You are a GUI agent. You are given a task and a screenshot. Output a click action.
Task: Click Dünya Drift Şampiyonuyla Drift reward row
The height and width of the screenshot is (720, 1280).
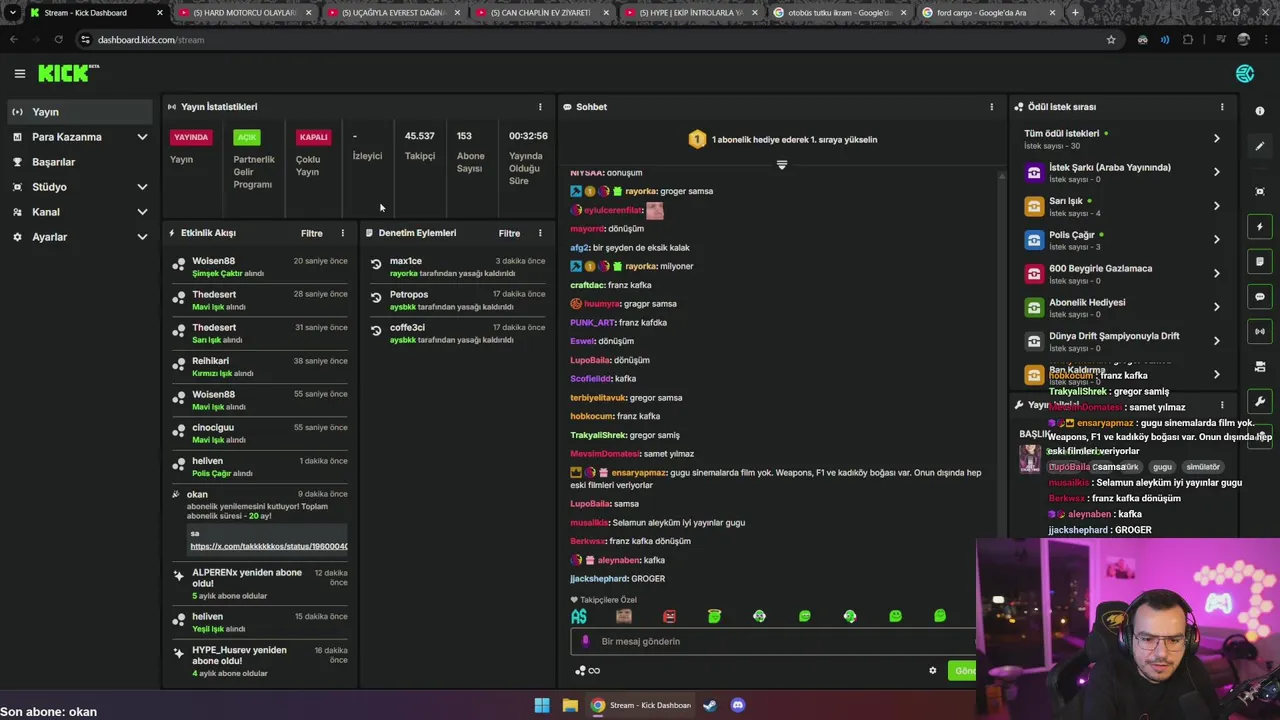coord(1123,341)
